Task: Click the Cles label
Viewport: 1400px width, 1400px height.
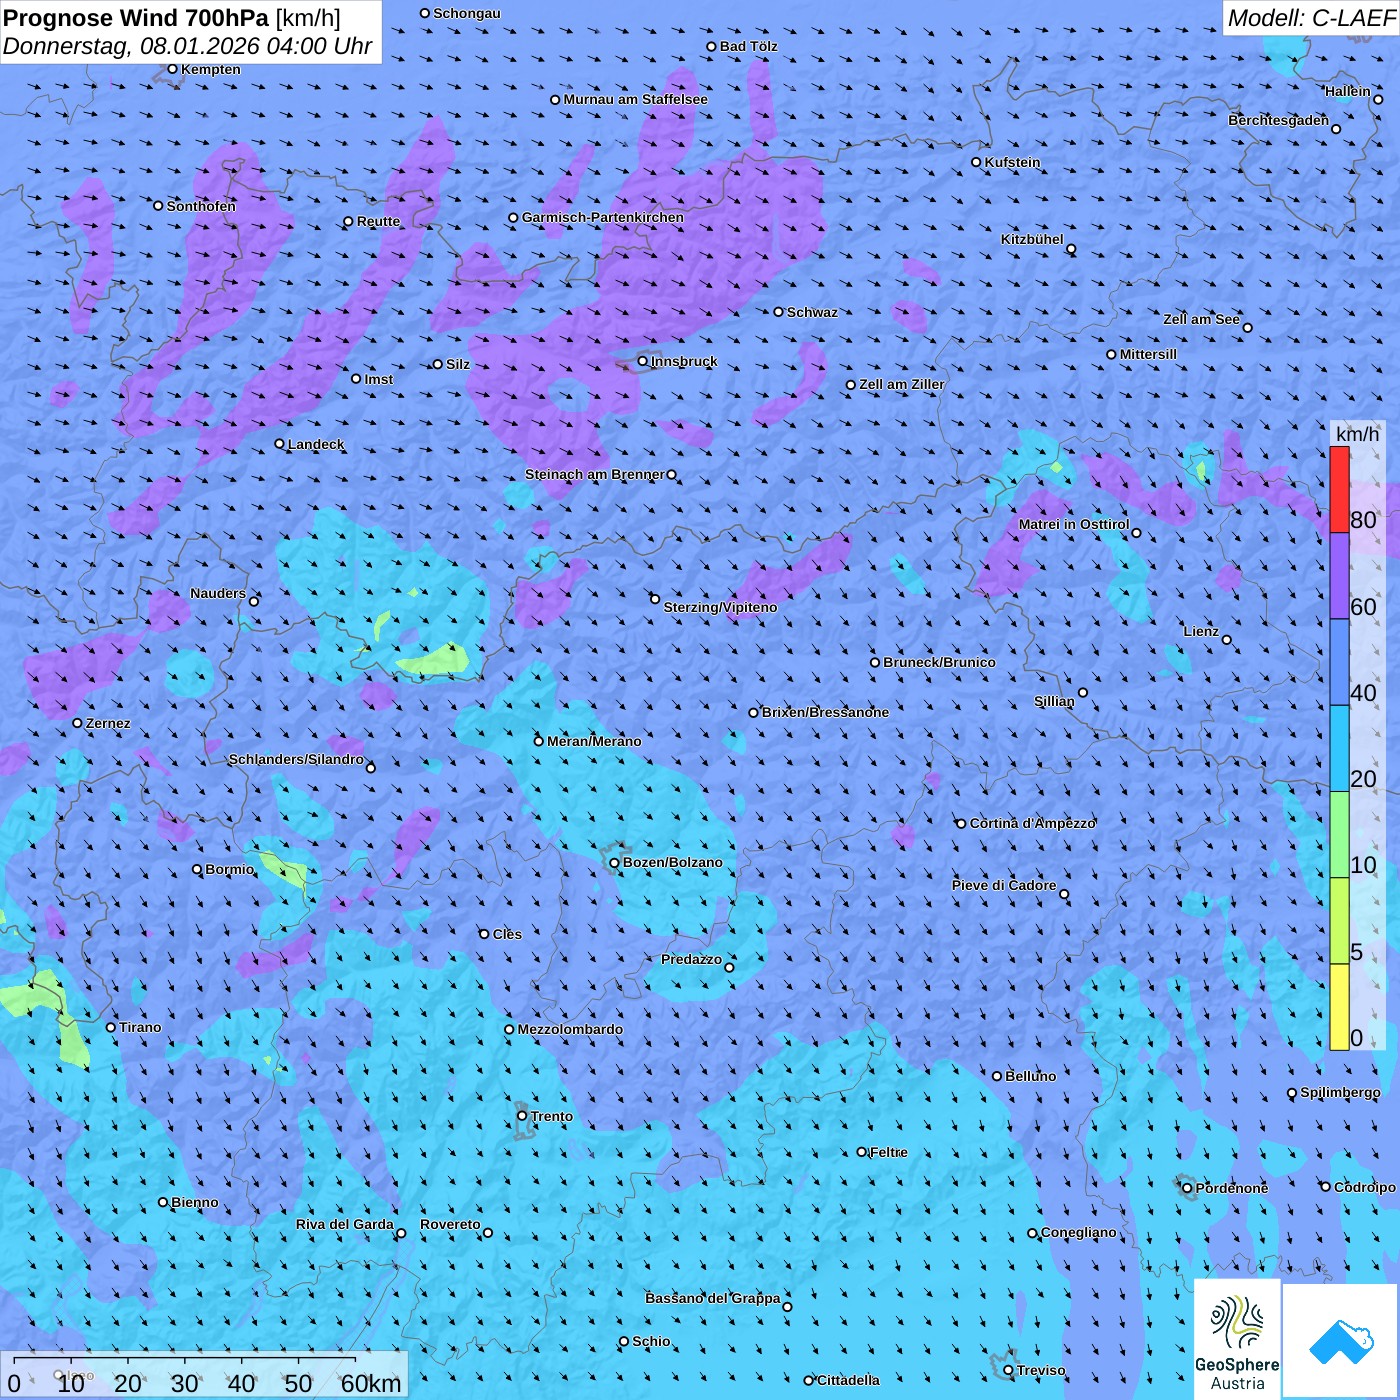Action: click(507, 934)
